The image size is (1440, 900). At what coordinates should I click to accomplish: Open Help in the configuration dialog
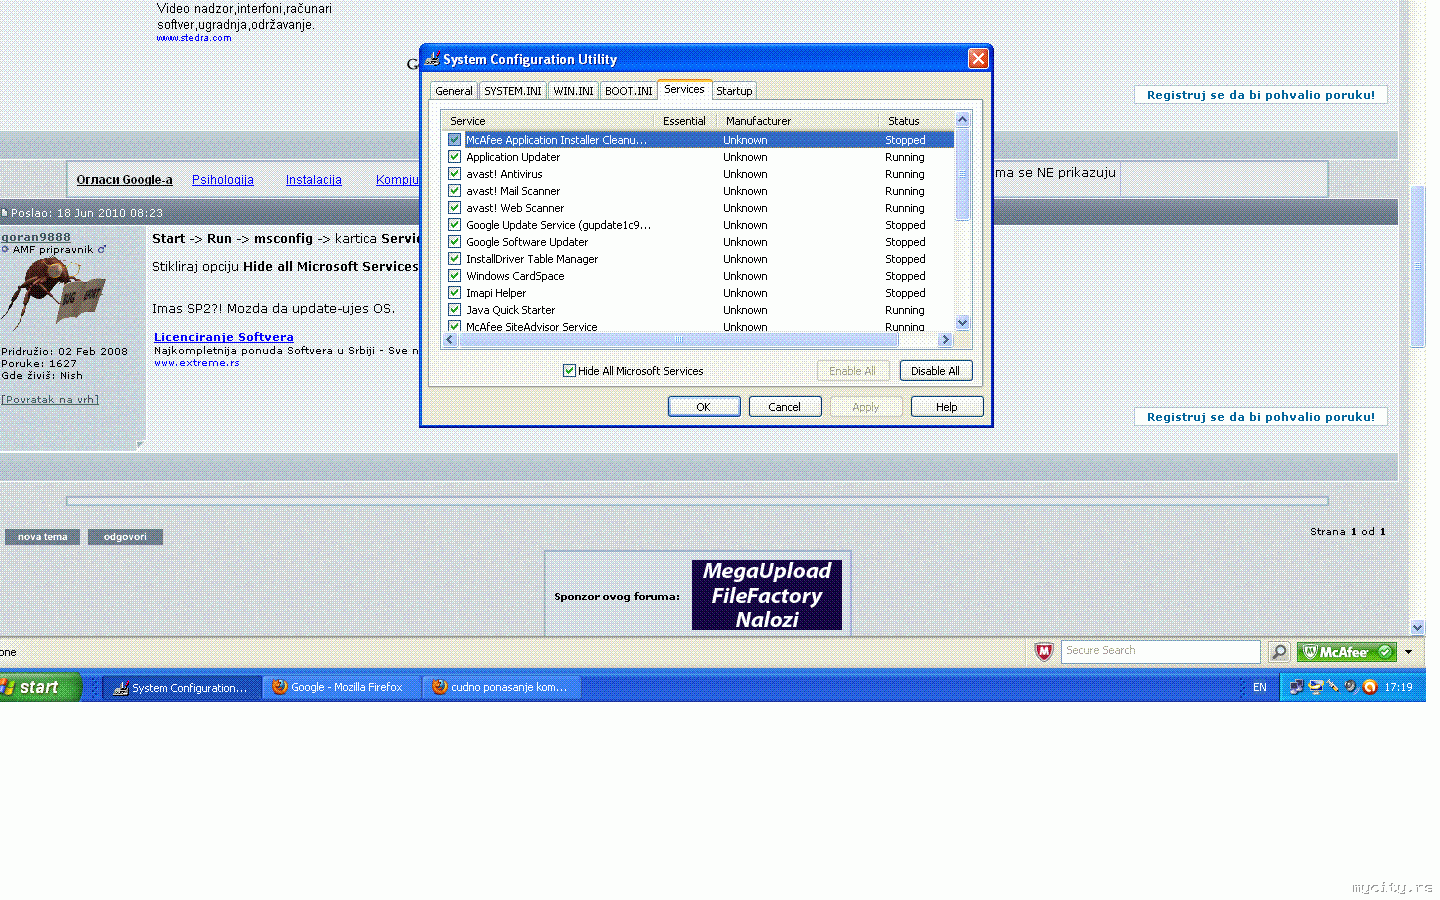[x=947, y=407]
